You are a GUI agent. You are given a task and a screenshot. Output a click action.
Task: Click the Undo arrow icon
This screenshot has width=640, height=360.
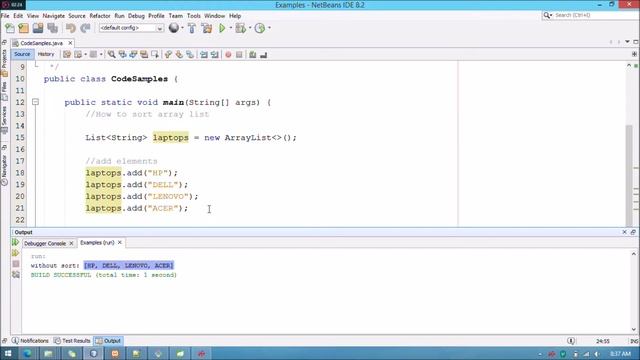(71, 28)
